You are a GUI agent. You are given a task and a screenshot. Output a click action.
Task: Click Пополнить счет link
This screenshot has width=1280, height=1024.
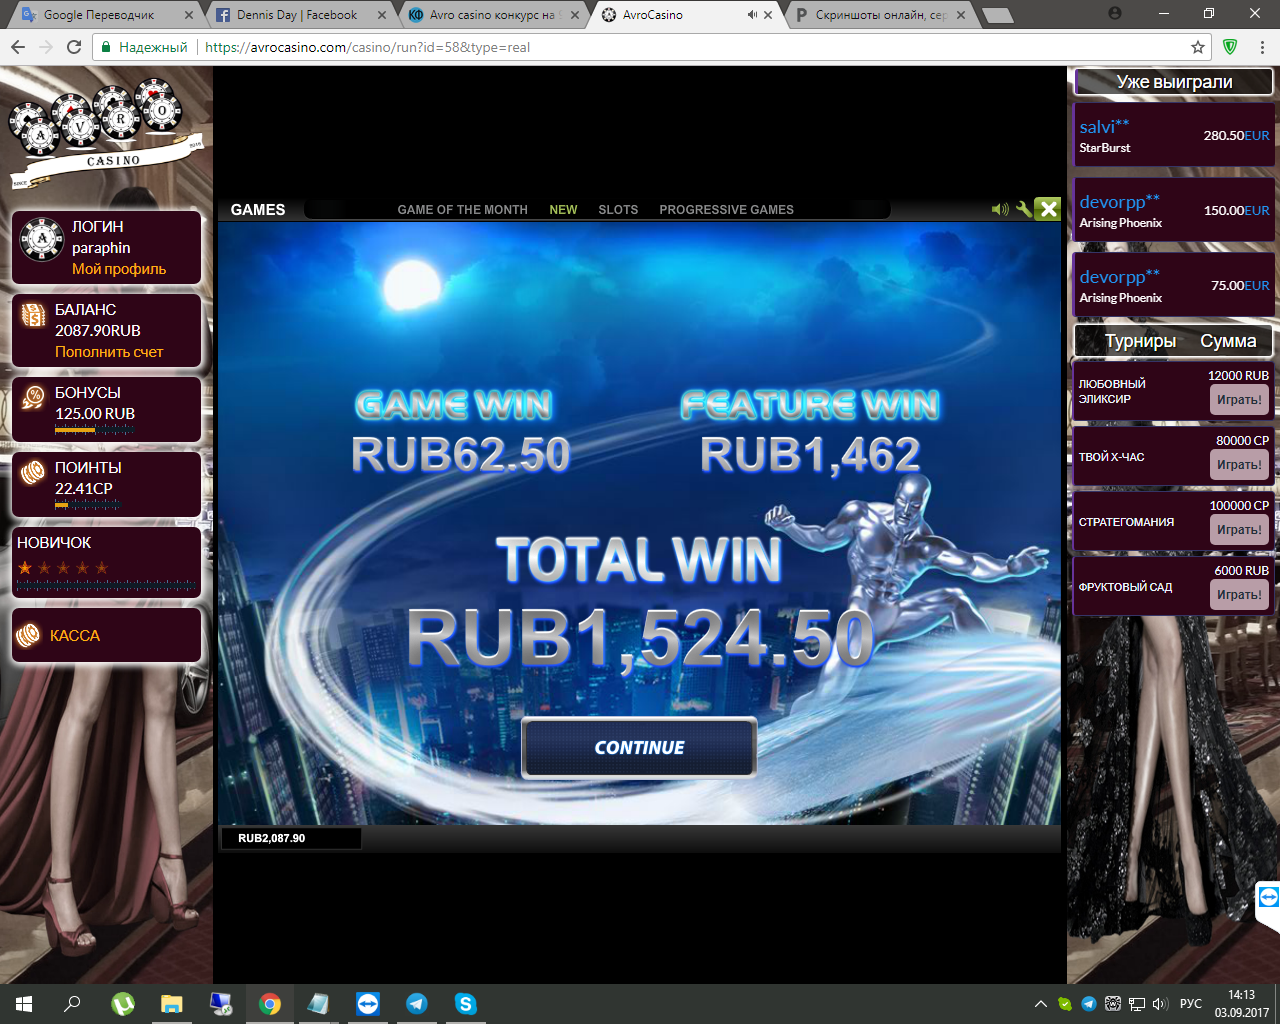pyautogui.click(x=109, y=352)
